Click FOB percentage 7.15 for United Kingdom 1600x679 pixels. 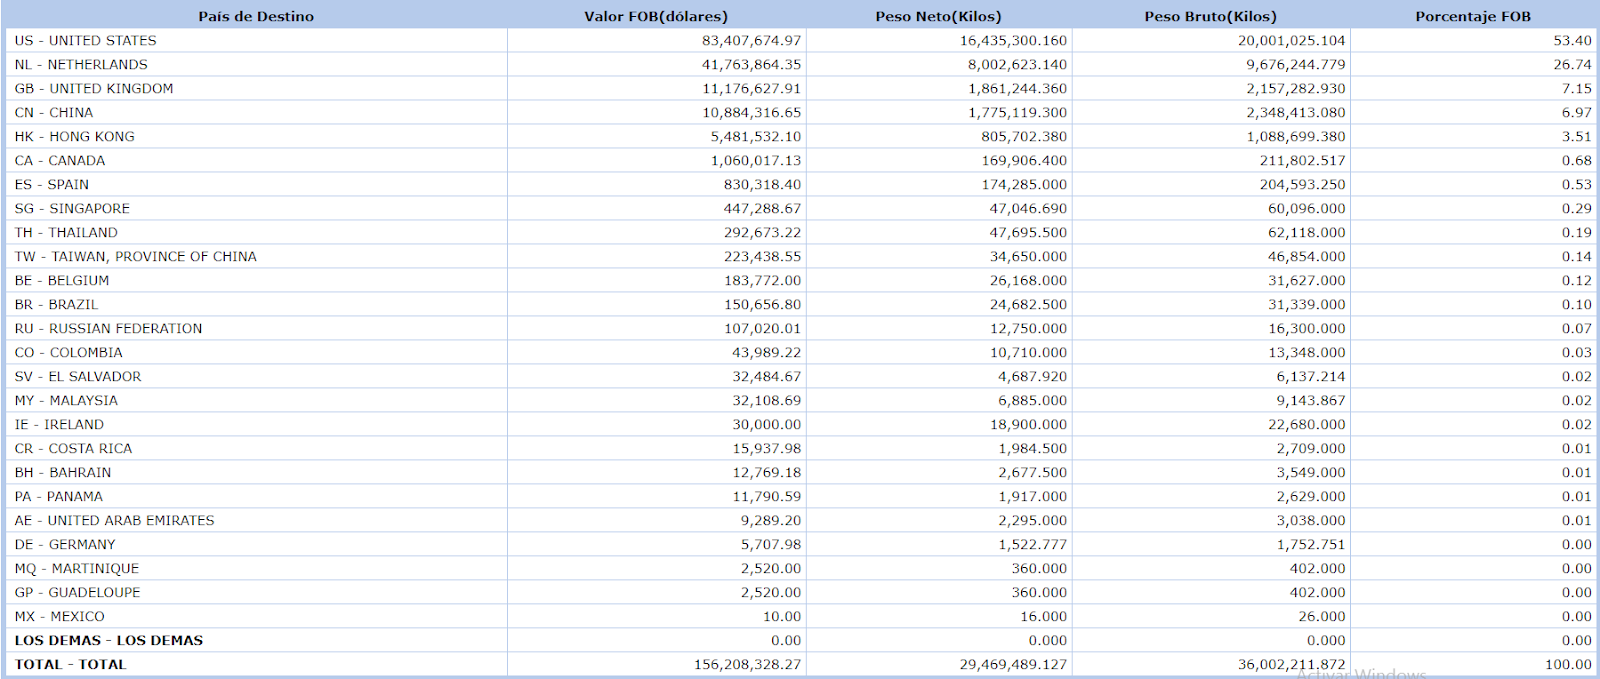(1576, 88)
